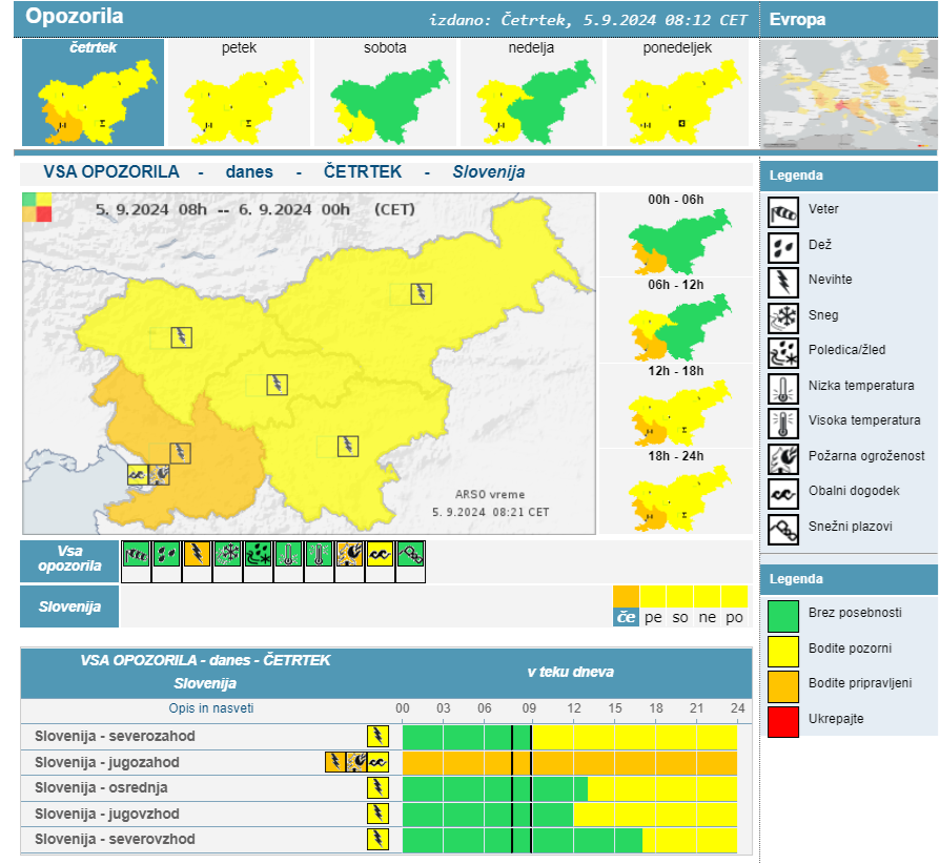940x864 pixels.
Task: Click the Visoka temperatura icon in the legend
Action: [783, 421]
